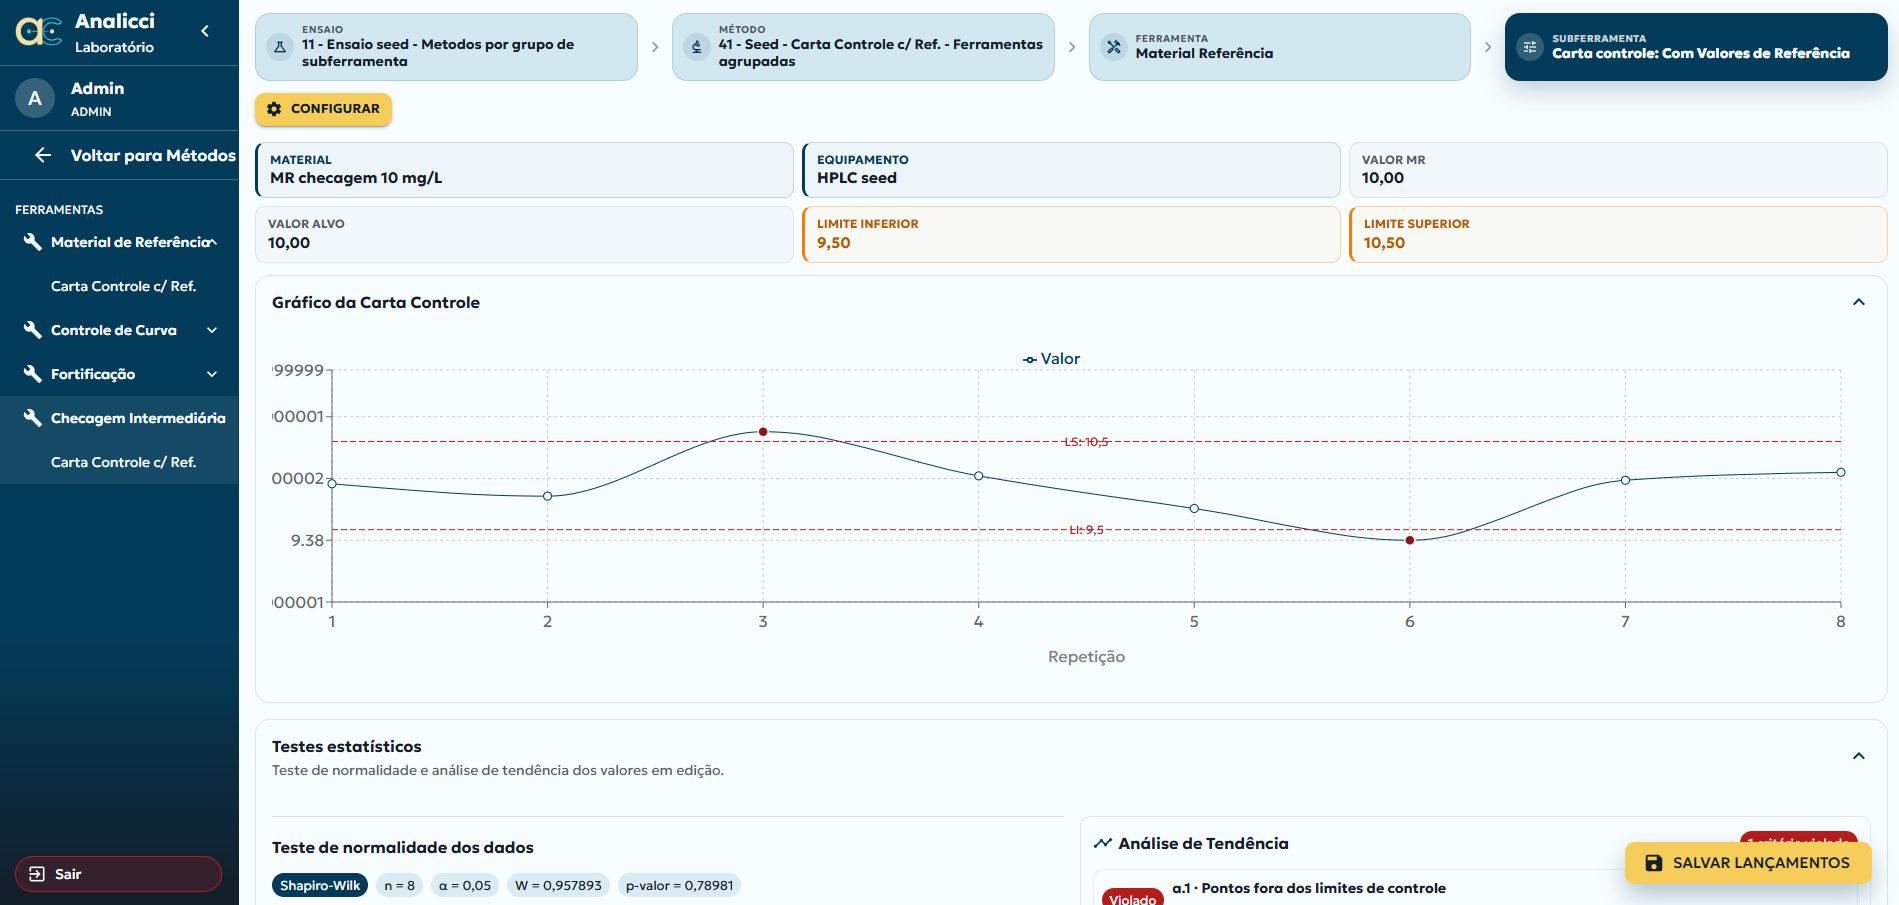Click the chart data point at repetition 1

(x=332, y=484)
